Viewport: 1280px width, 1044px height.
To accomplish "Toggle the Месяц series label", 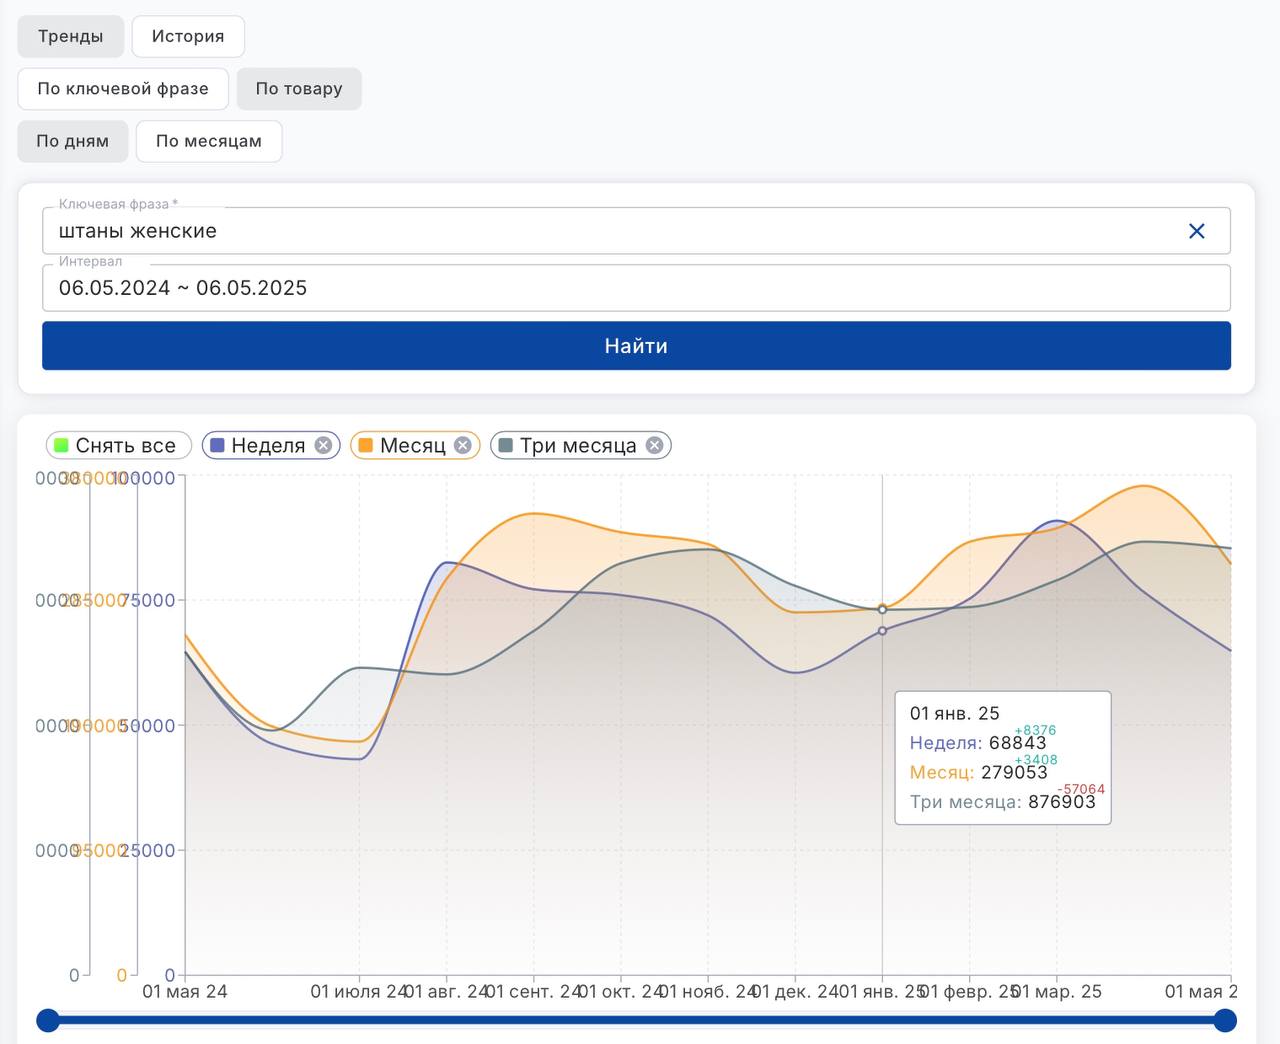I will tap(412, 446).
